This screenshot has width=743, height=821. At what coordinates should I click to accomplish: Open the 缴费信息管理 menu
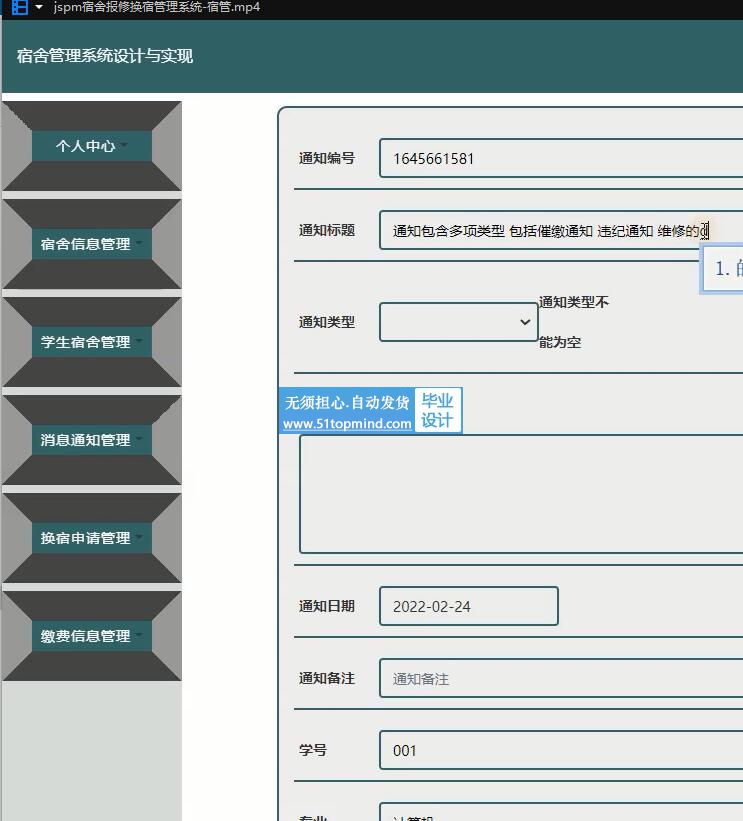click(92, 636)
